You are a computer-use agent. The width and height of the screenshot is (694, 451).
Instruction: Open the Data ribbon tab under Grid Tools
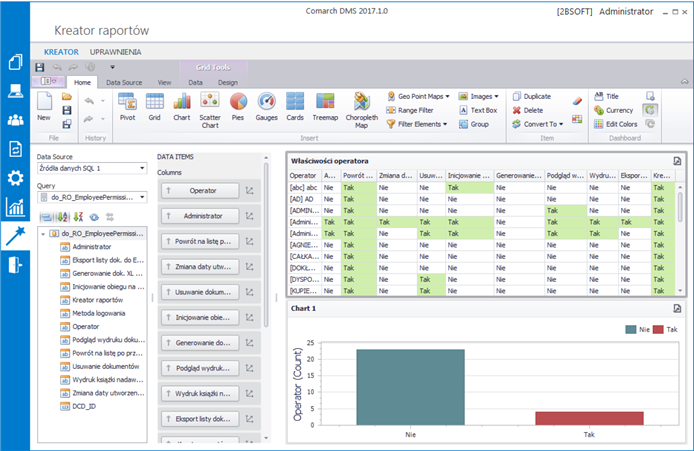(x=195, y=82)
